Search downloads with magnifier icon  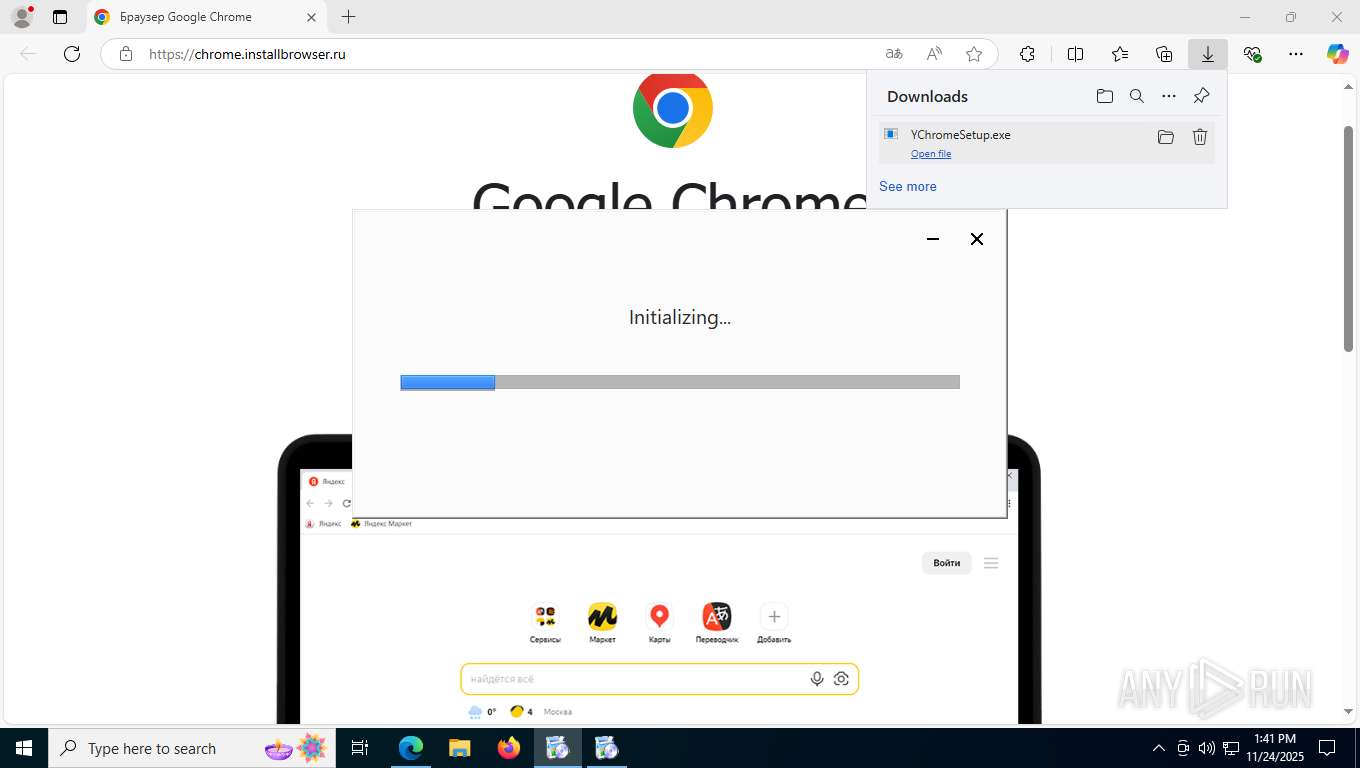click(1137, 96)
